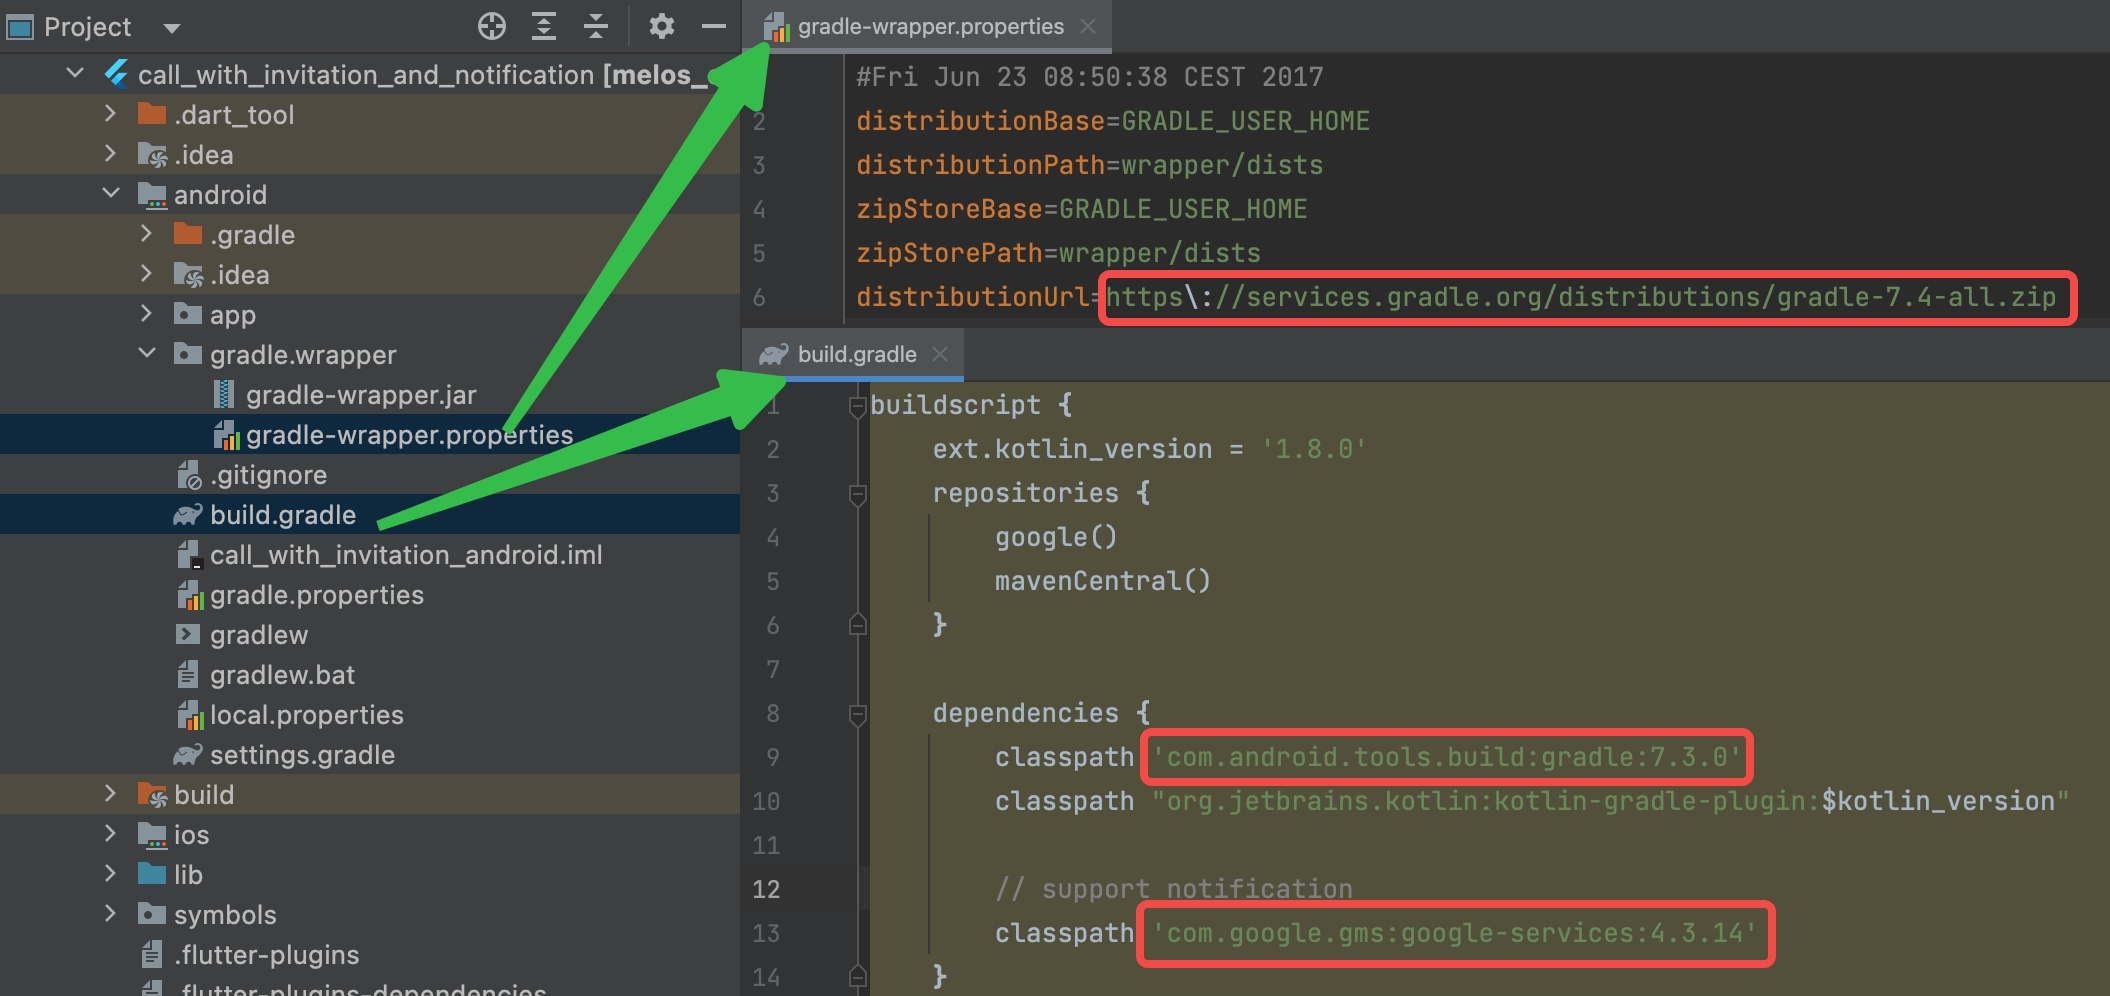Click the build.gradle elephant icon in tree
Image resolution: width=2110 pixels, height=996 pixels.
click(188, 514)
